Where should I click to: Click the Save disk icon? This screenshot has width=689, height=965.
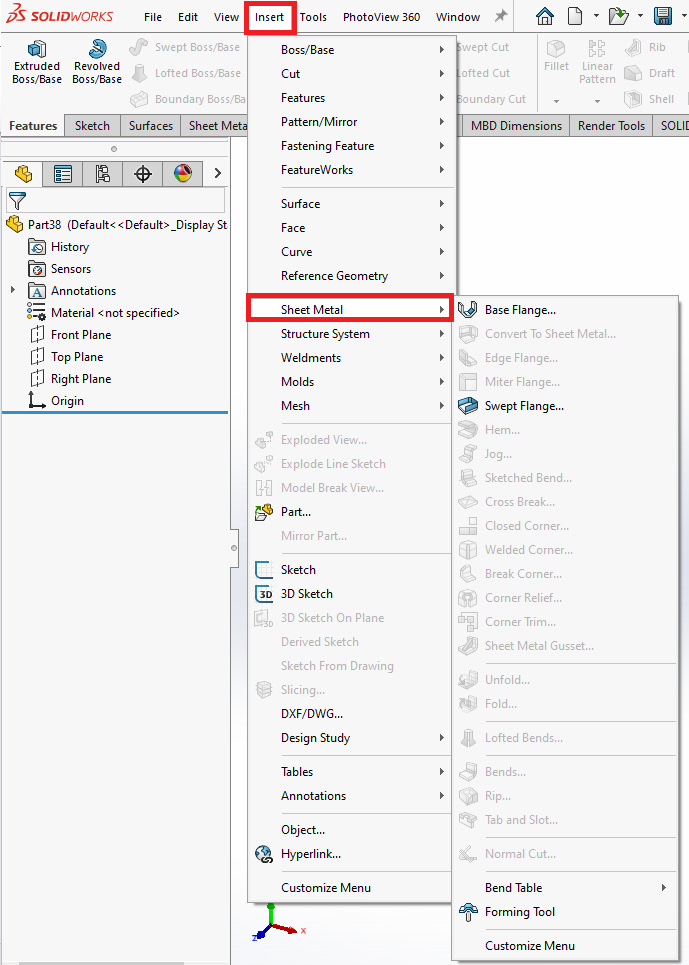tap(663, 16)
